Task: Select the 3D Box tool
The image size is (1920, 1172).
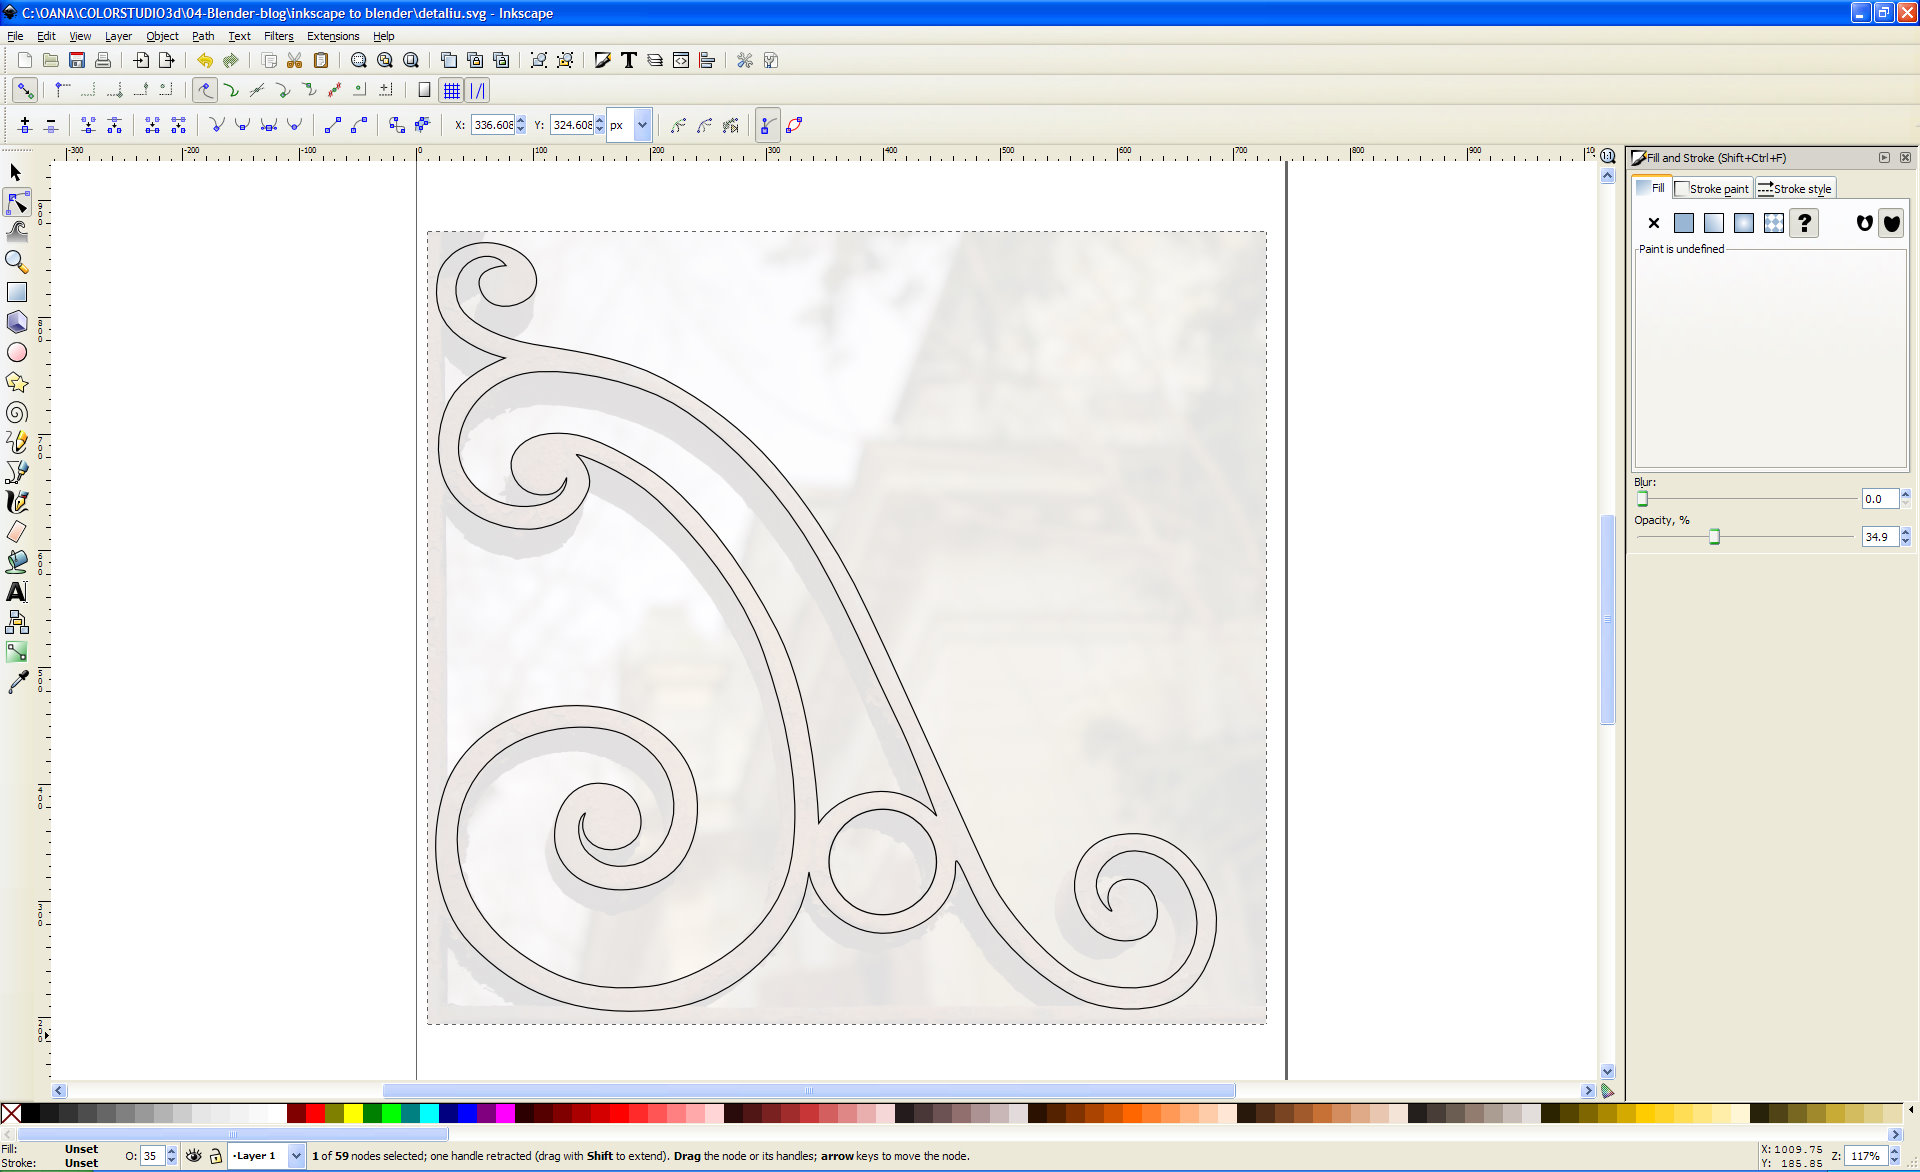Action: click(16, 322)
